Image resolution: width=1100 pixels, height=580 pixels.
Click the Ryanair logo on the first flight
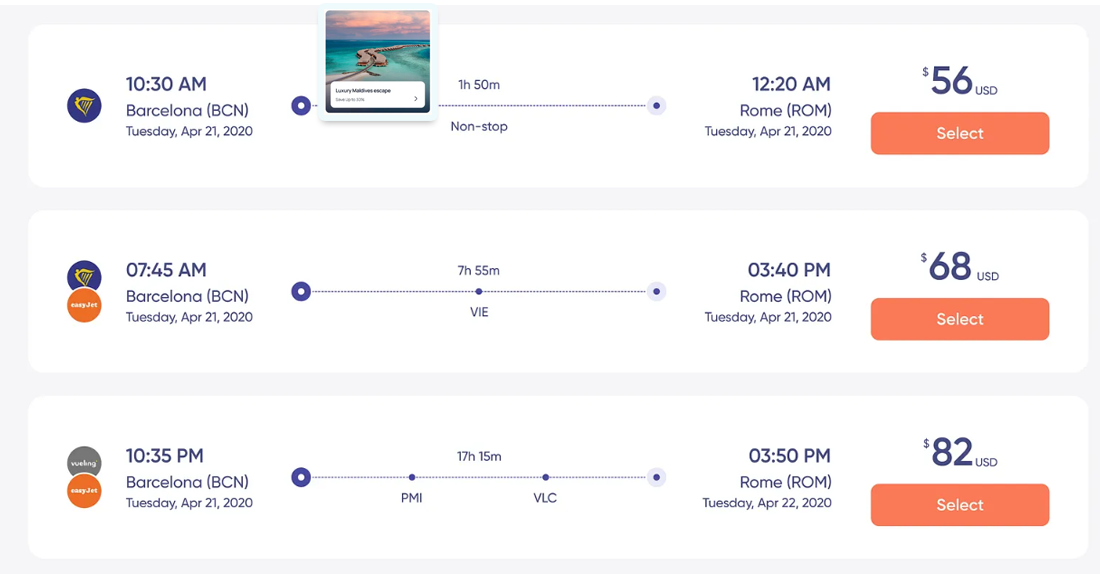click(84, 104)
